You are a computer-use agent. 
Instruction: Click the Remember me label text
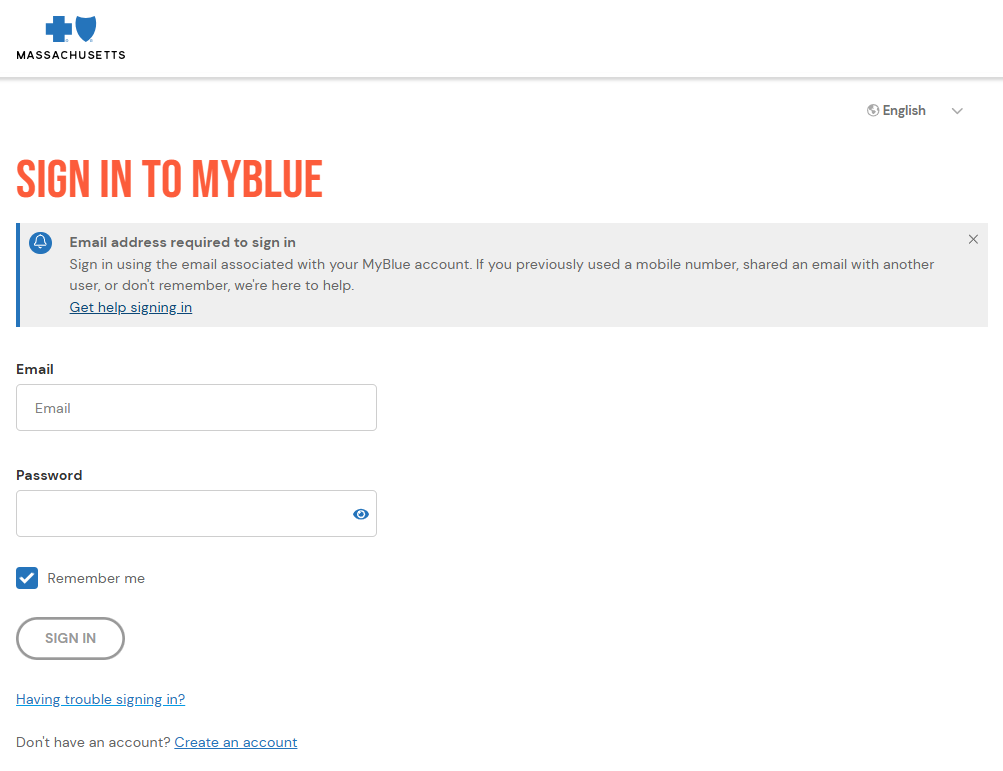tap(96, 578)
